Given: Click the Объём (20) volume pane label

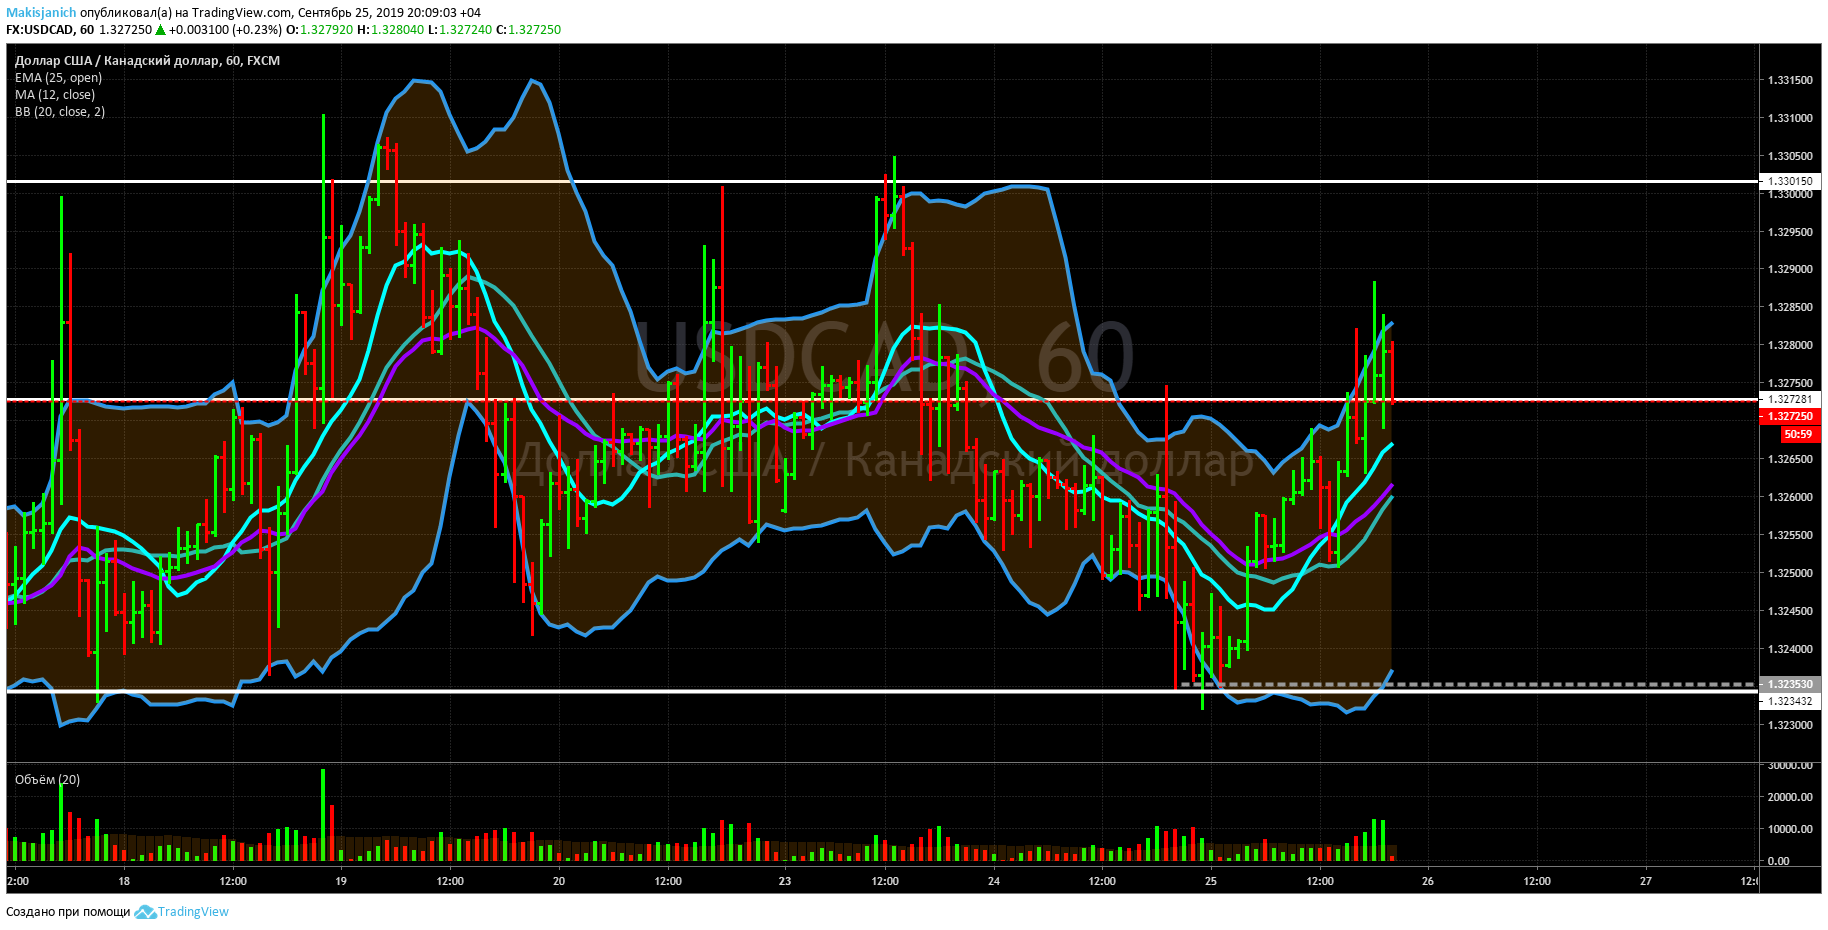Looking at the screenshot, I should pyautogui.click(x=47, y=780).
